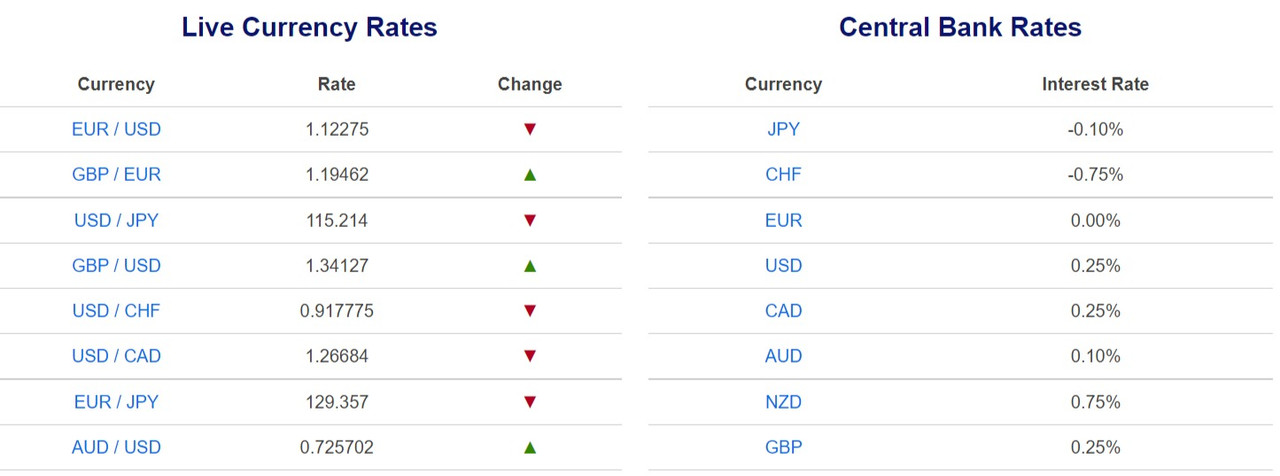1280x476 pixels.
Task: Open the JPY central bank link
Action: [x=783, y=129]
